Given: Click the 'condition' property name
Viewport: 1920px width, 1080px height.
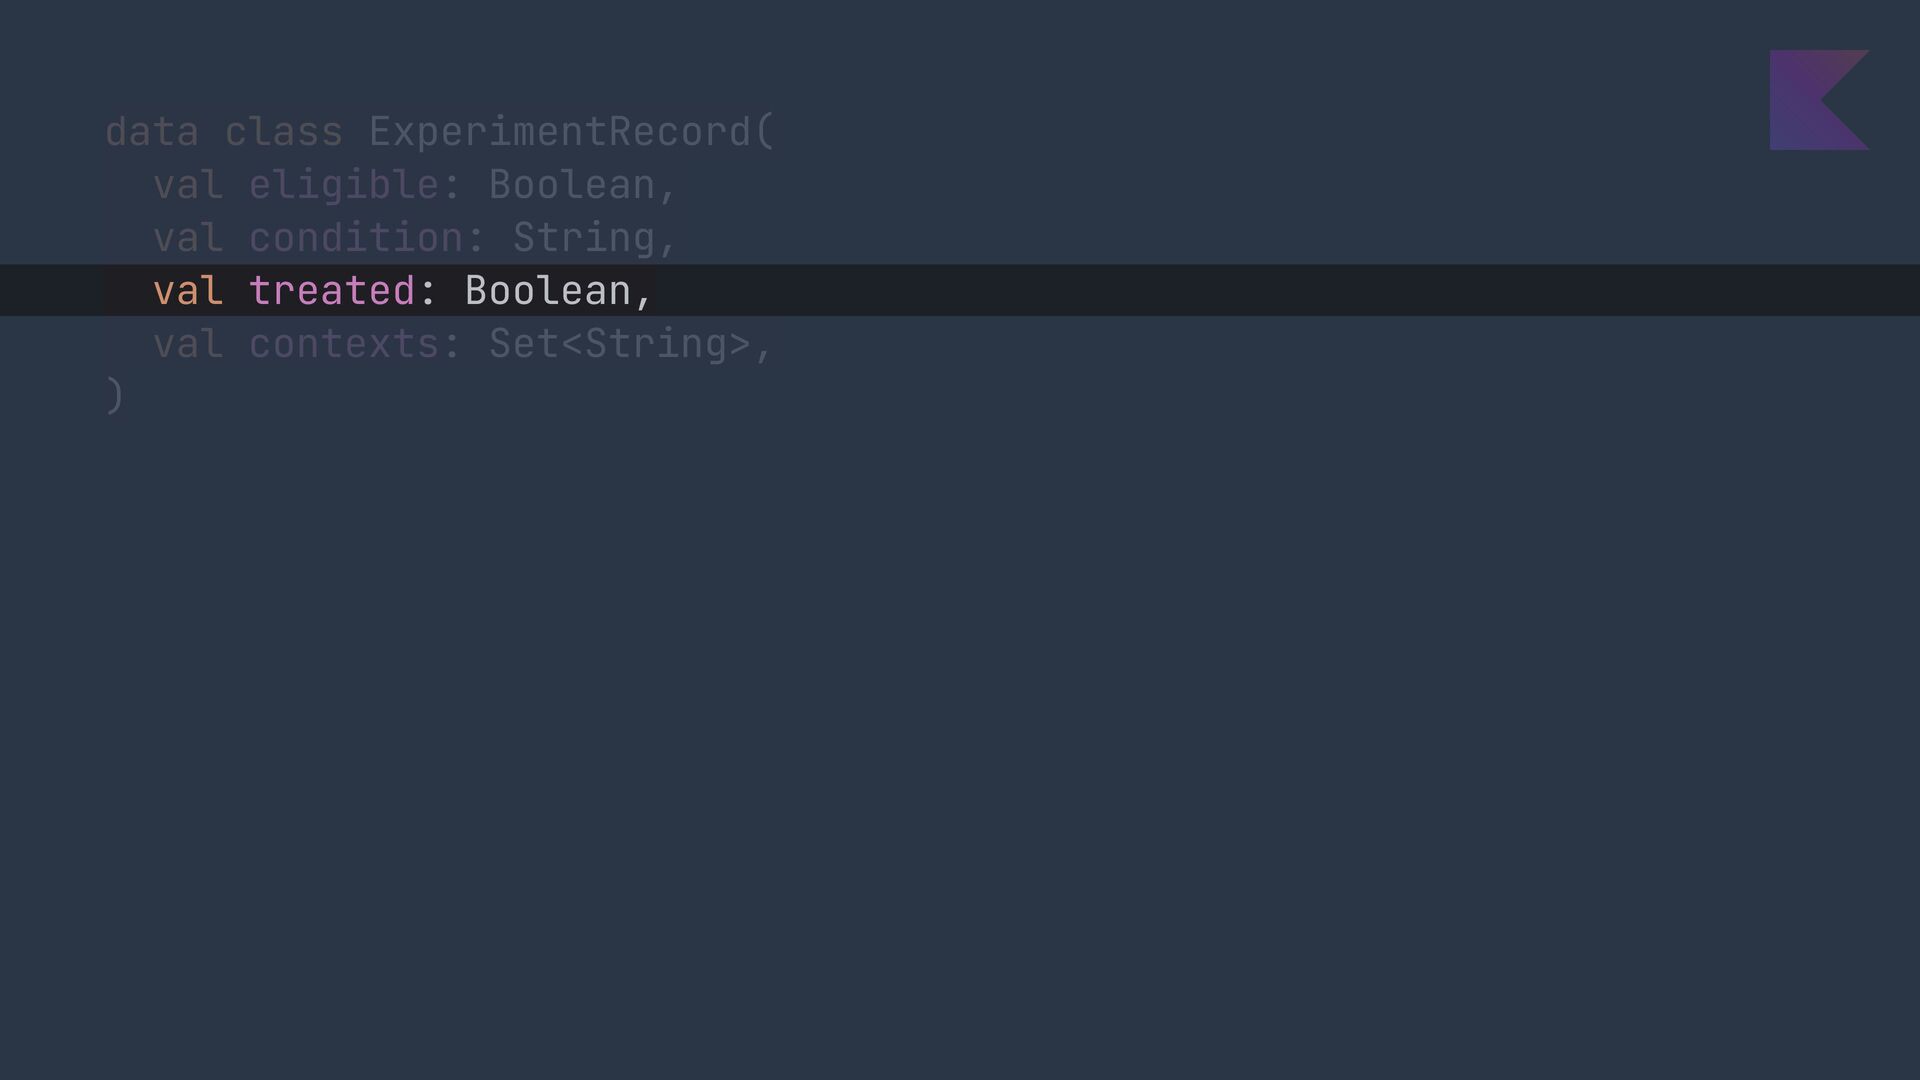Looking at the screenshot, I should [x=356, y=238].
